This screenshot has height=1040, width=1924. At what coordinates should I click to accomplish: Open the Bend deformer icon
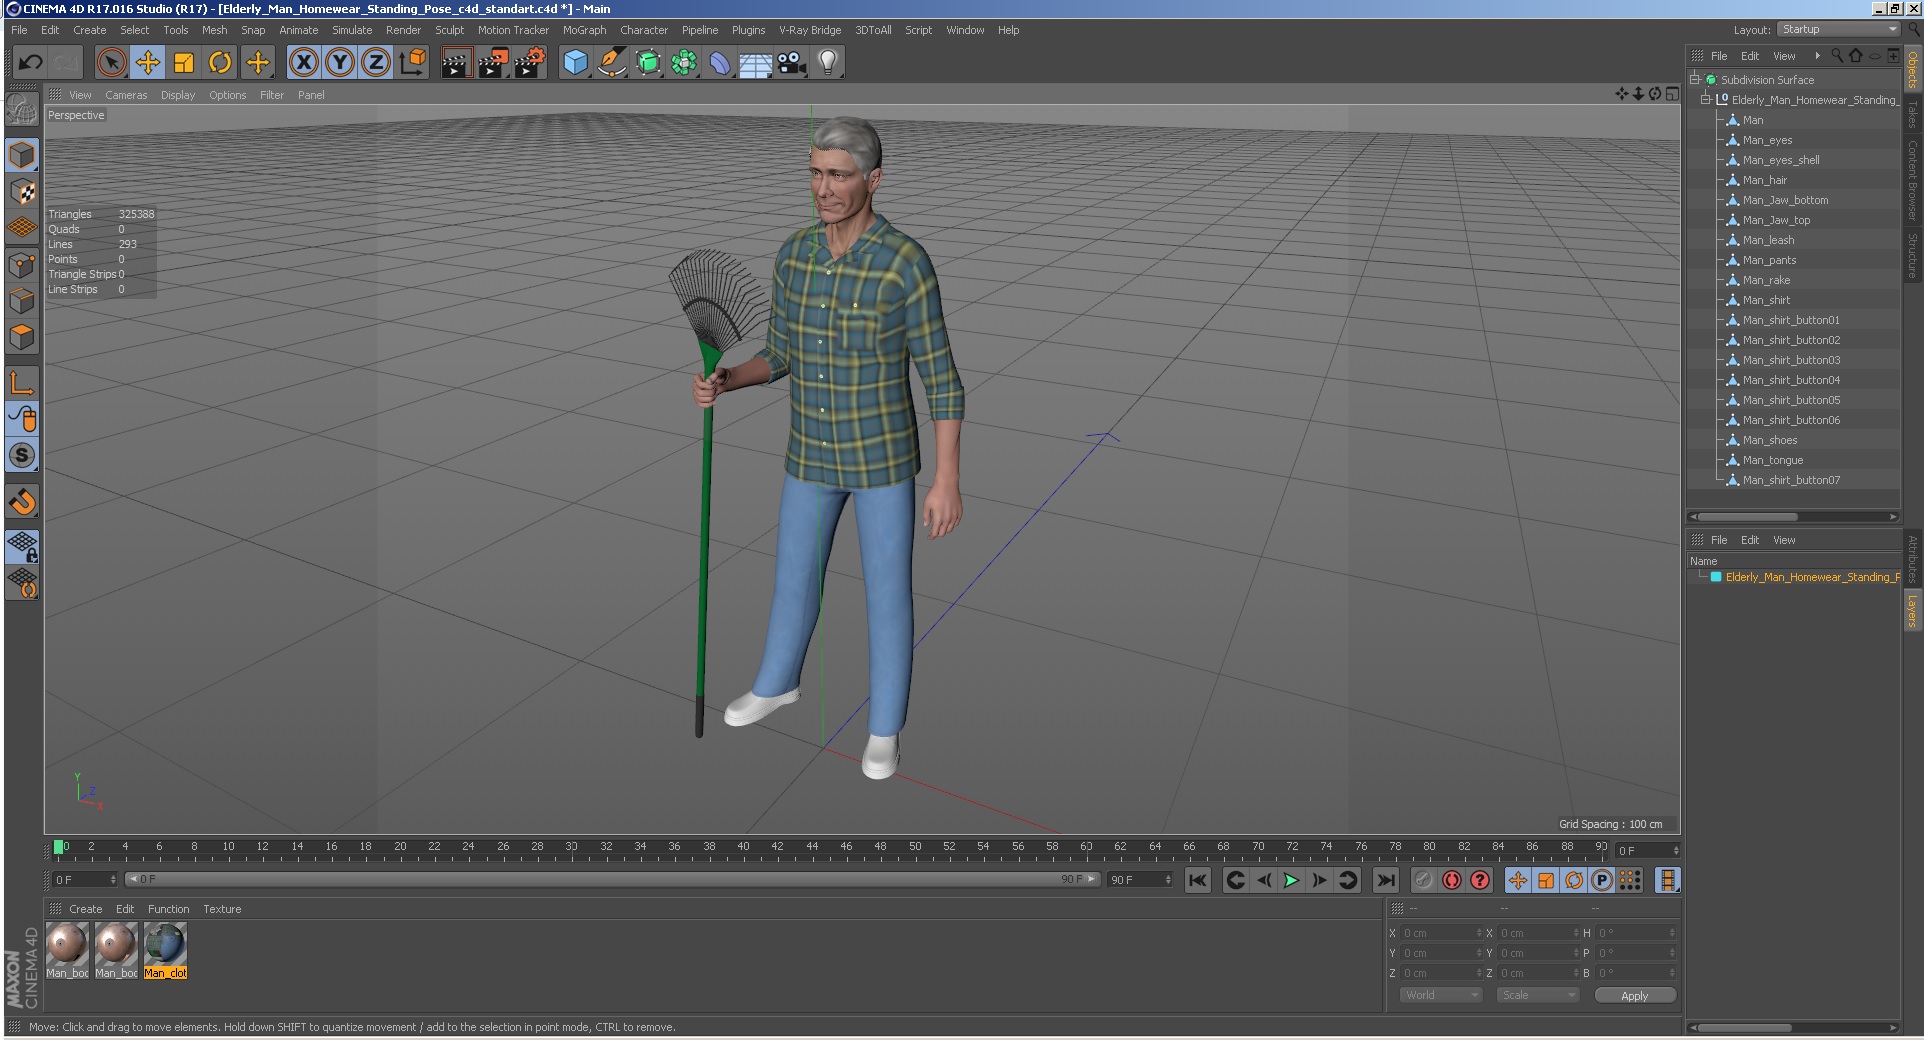720,63
